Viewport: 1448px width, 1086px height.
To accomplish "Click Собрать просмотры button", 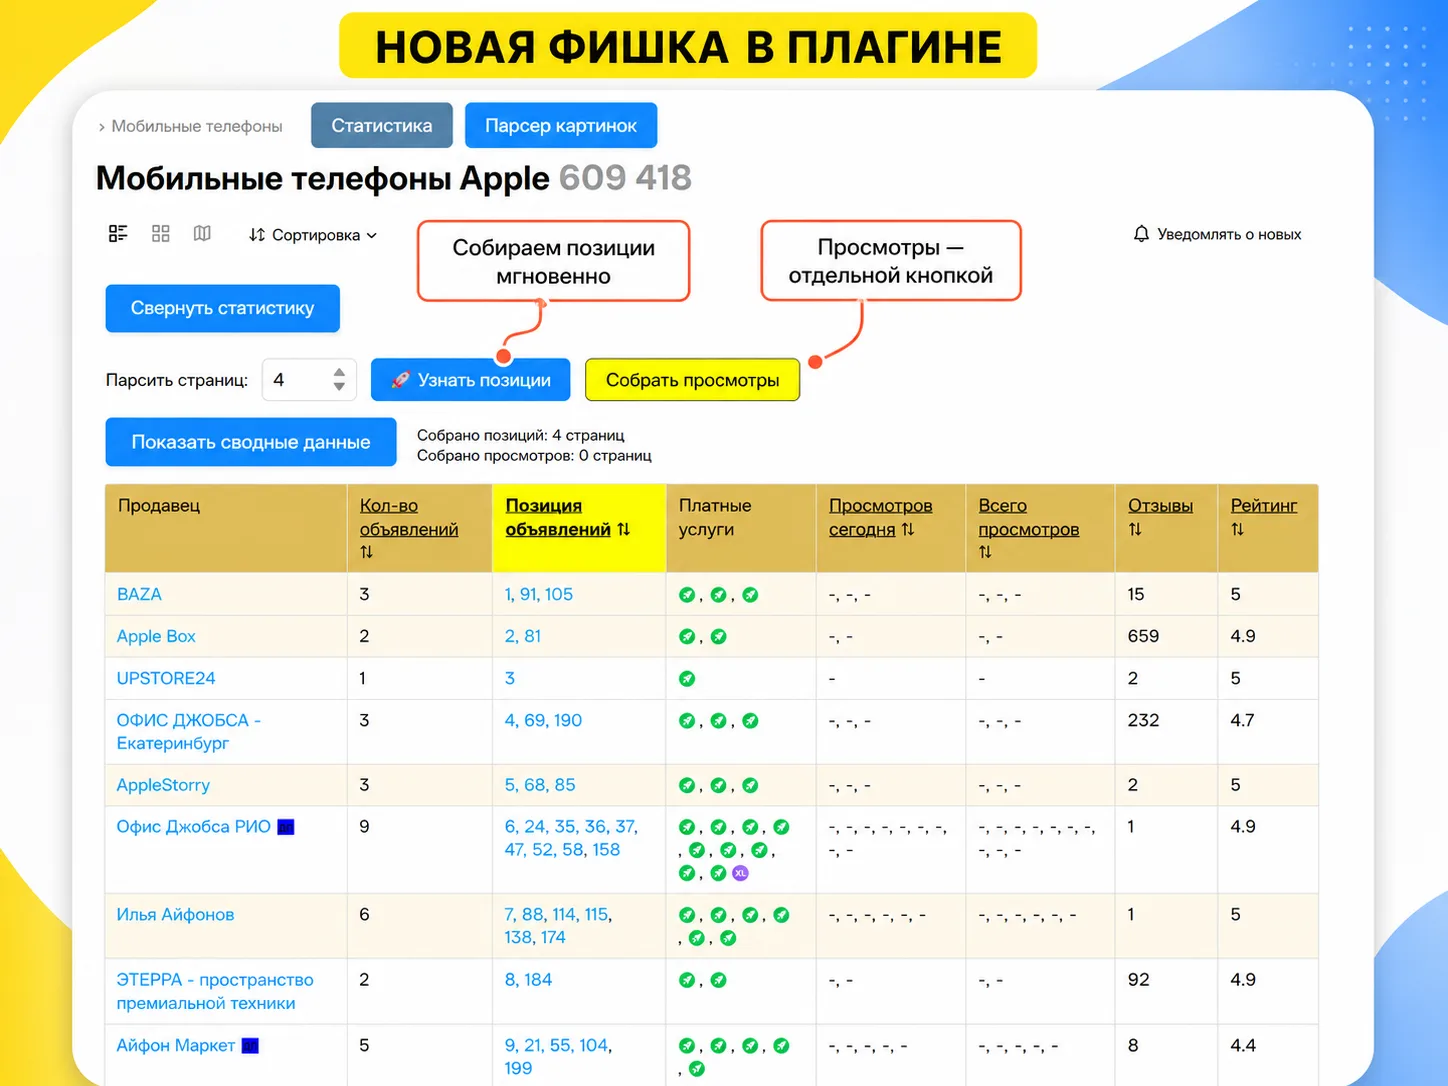I will pyautogui.click(x=692, y=380).
